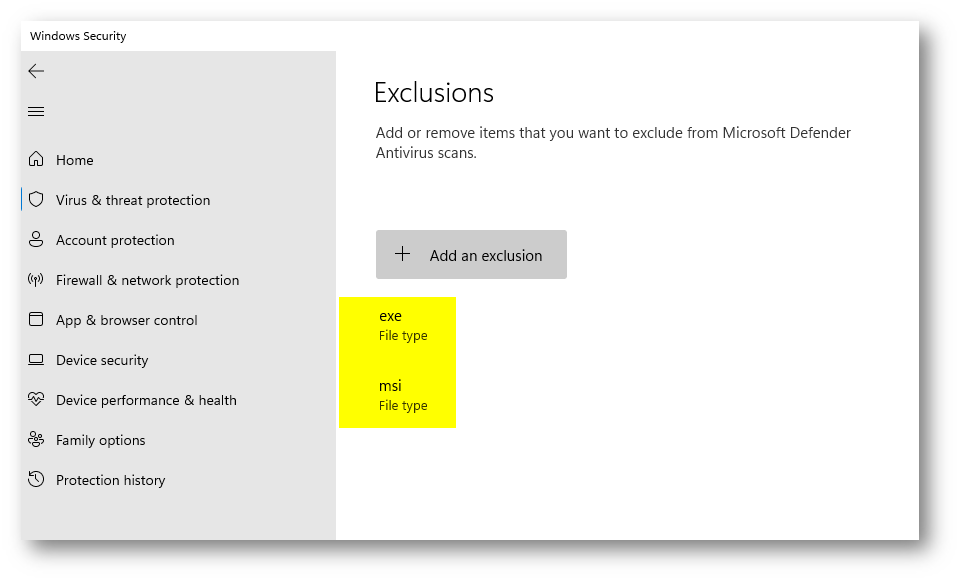Click the clock icon for Protection history
961x582 pixels.
pyautogui.click(x=36, y=479)
